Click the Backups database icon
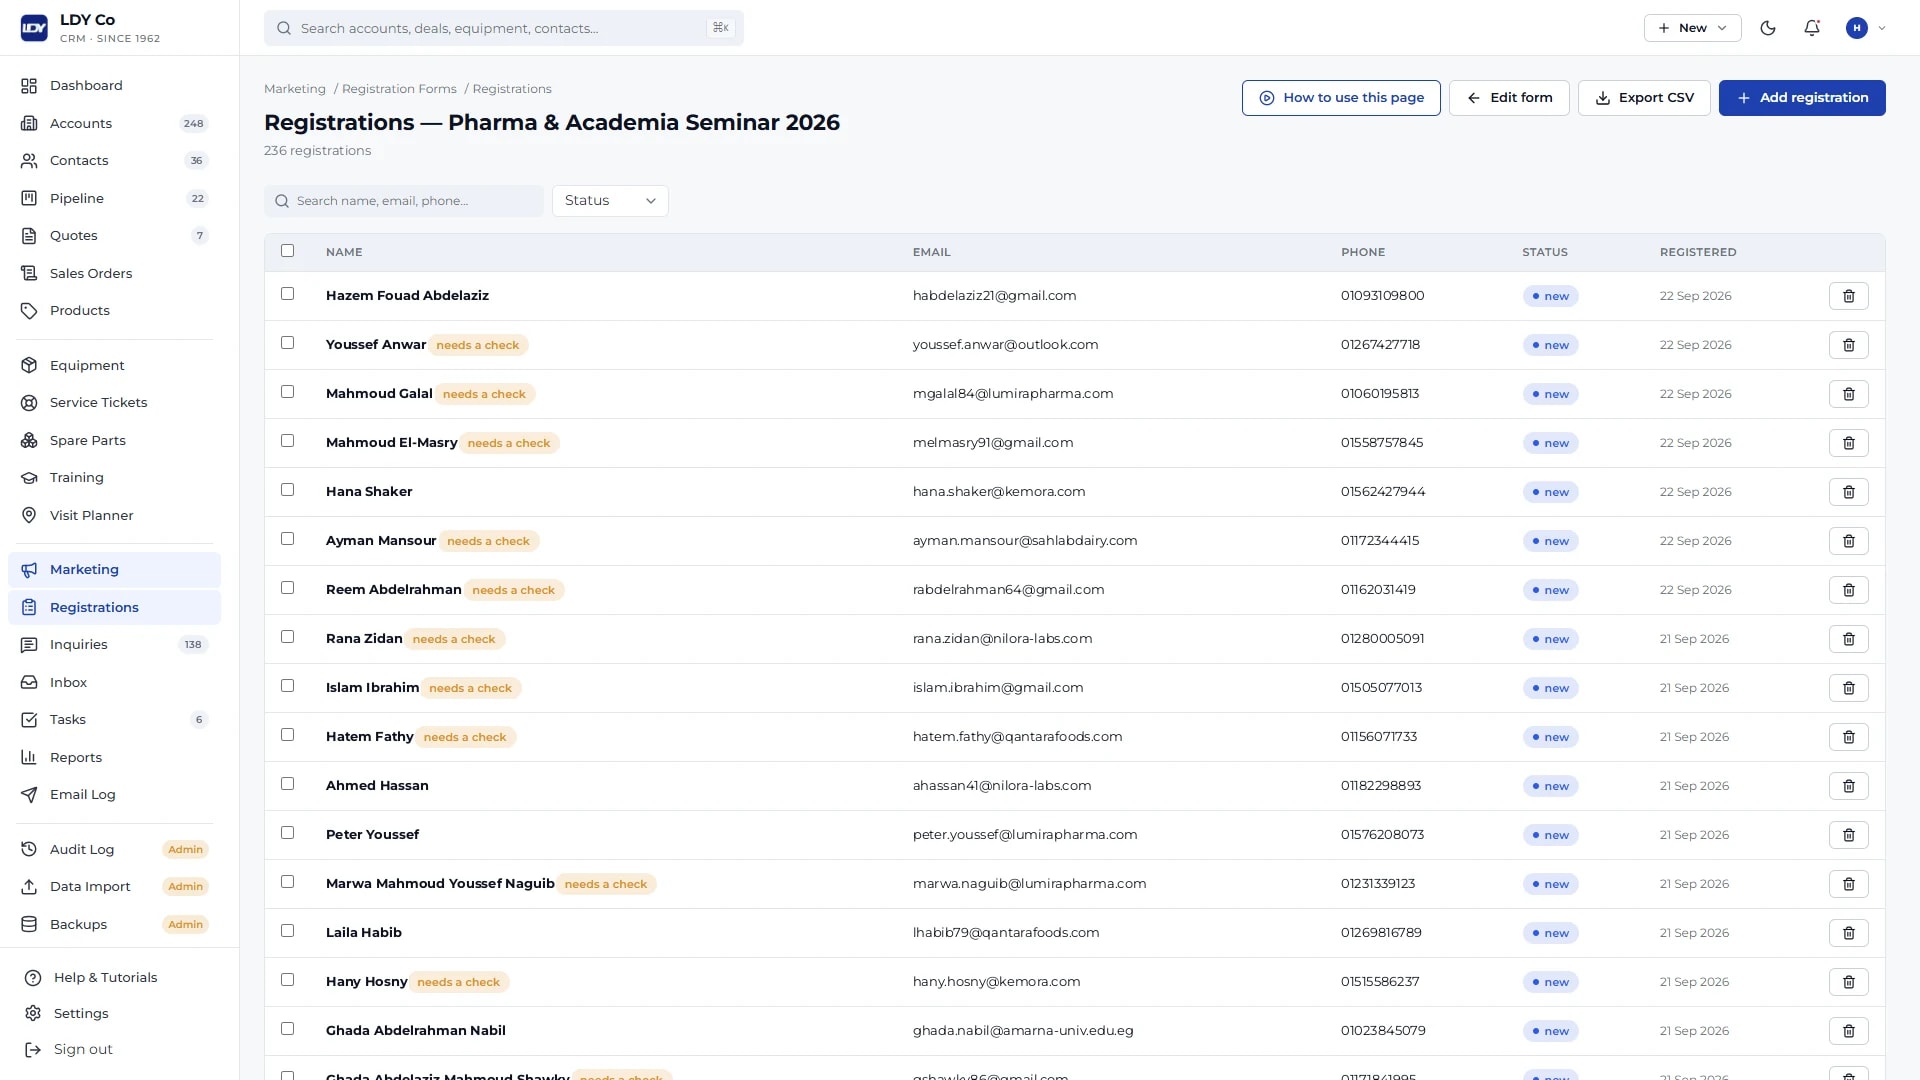Viewport: 1920px width, 1080px height. (29, 924)
